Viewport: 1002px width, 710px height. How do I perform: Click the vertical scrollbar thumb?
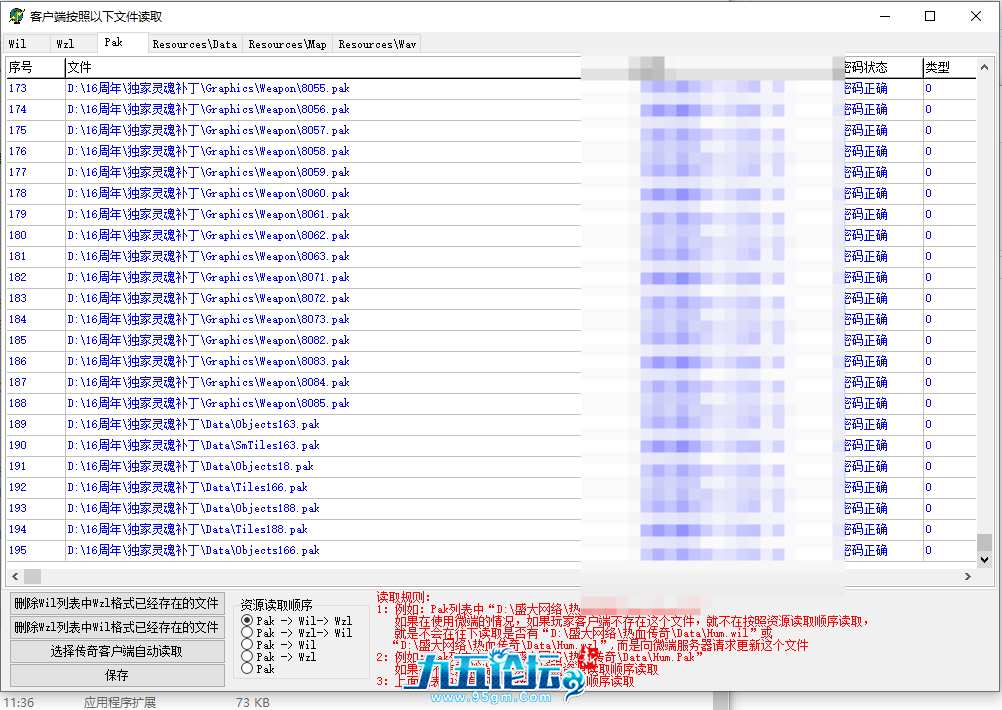point(984,542)
